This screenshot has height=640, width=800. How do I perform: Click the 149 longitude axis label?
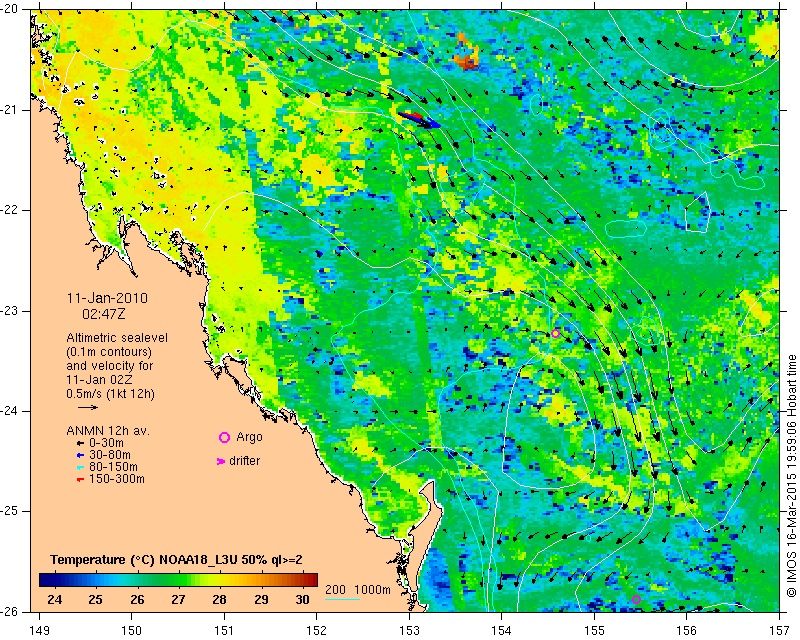[x=40, y=630]
